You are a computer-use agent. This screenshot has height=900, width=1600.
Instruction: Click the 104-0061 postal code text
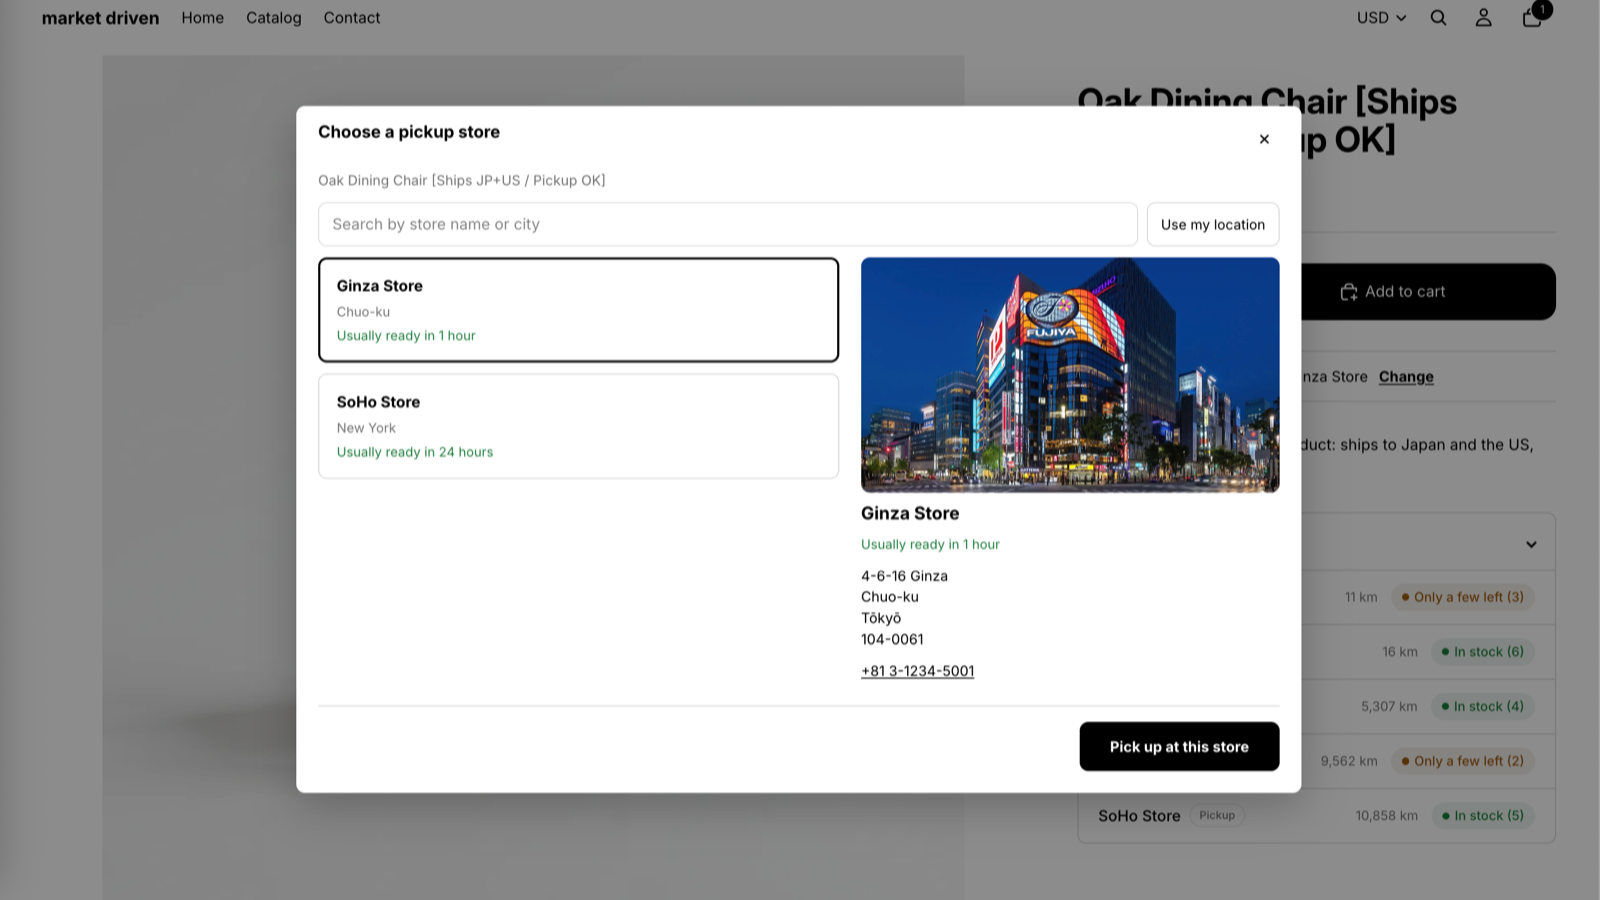(892, 639)
